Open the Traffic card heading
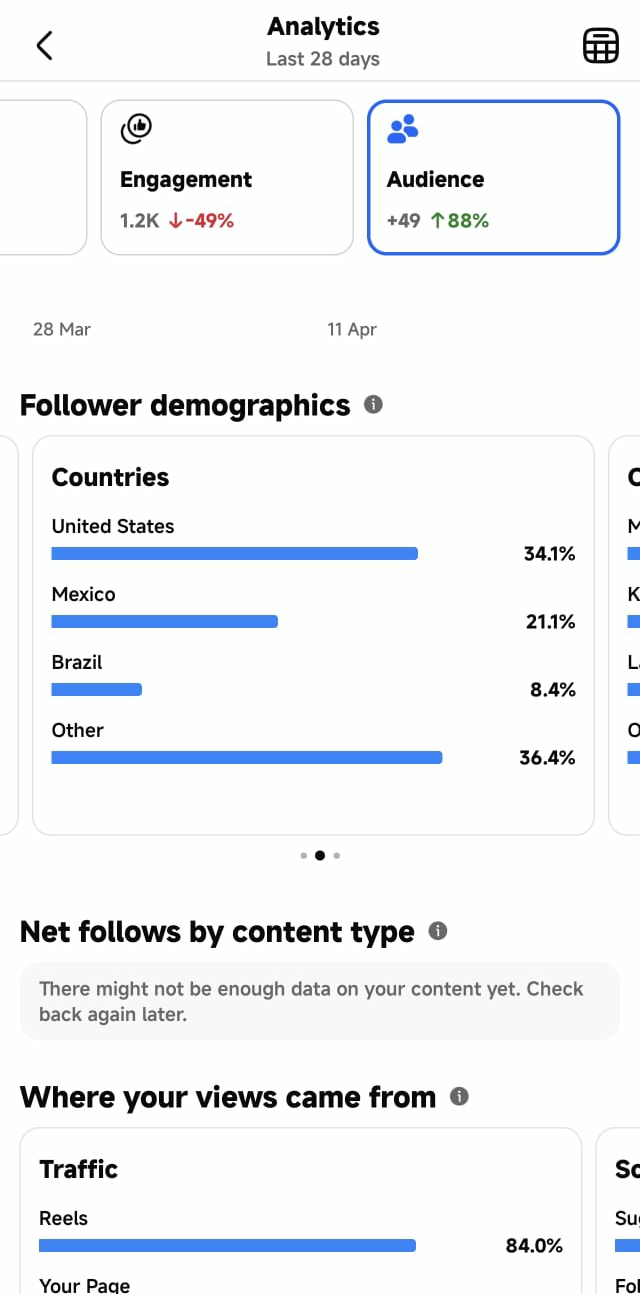 pos(79,1169)
